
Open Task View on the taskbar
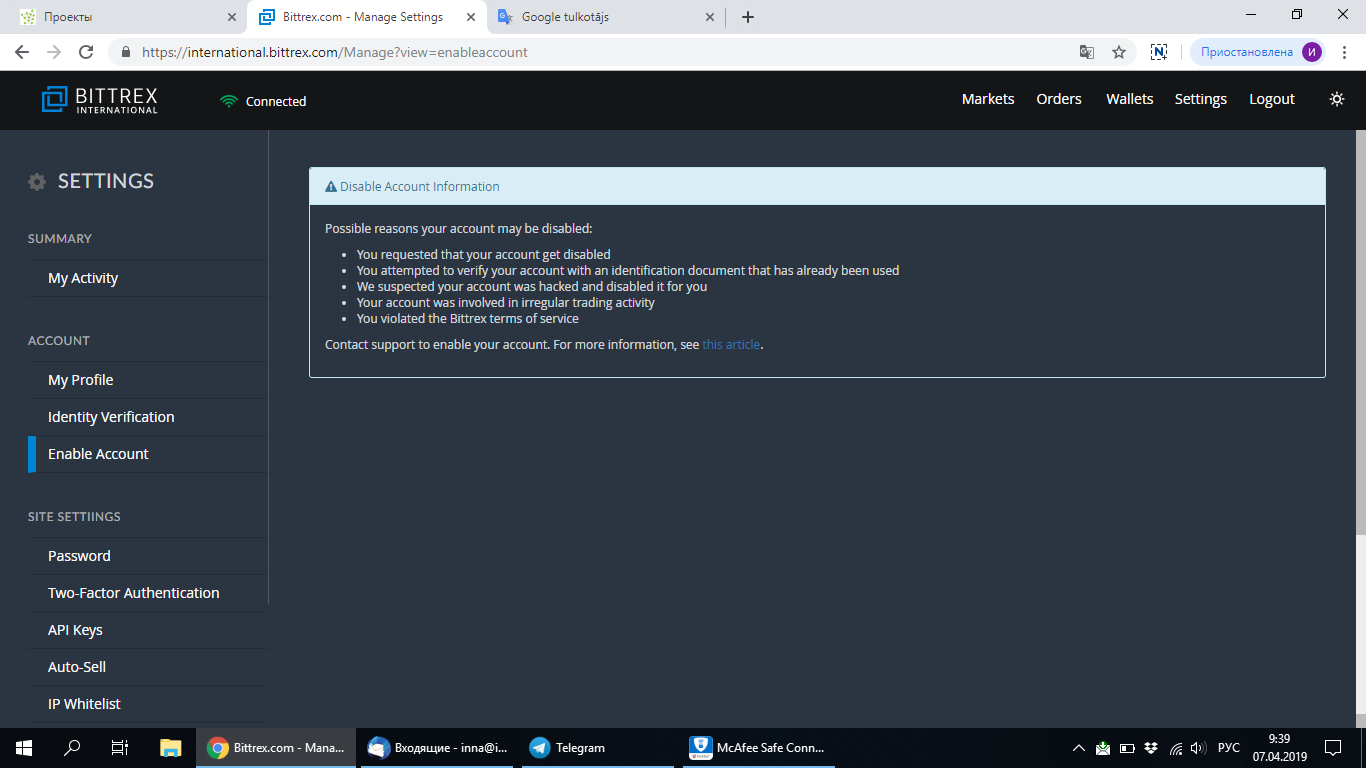click(120, 748)
